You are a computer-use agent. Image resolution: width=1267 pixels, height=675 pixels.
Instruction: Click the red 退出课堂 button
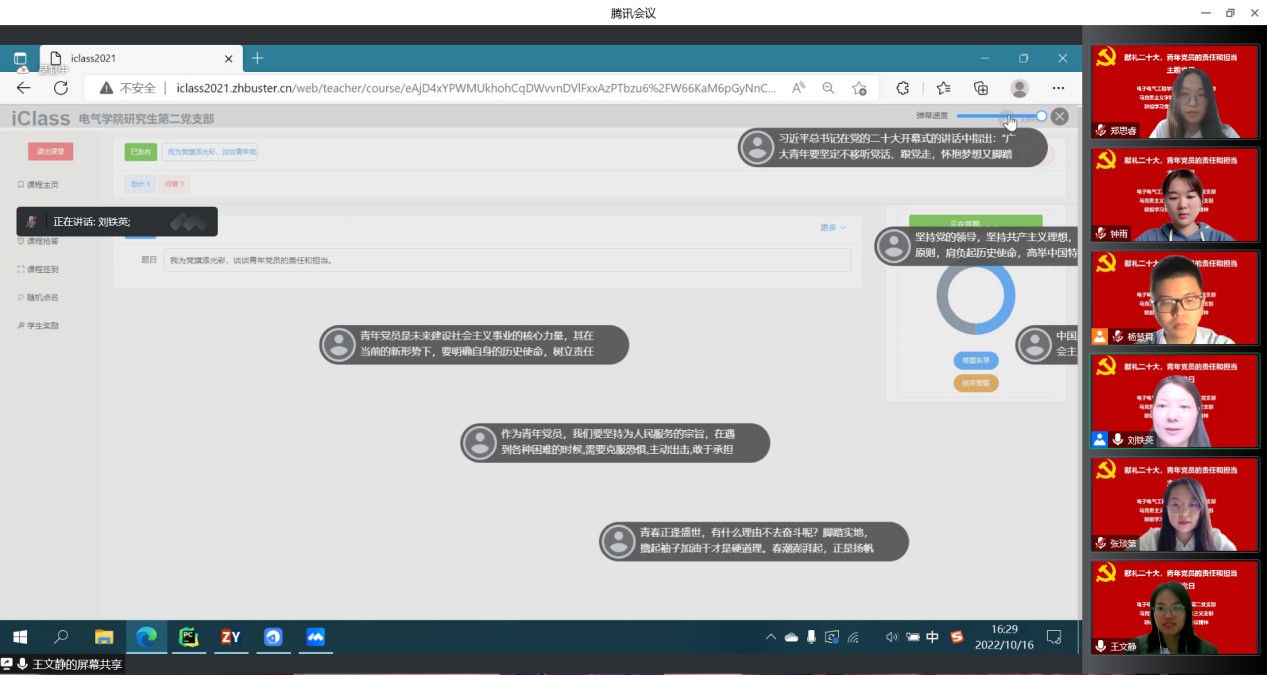(50, 152)
